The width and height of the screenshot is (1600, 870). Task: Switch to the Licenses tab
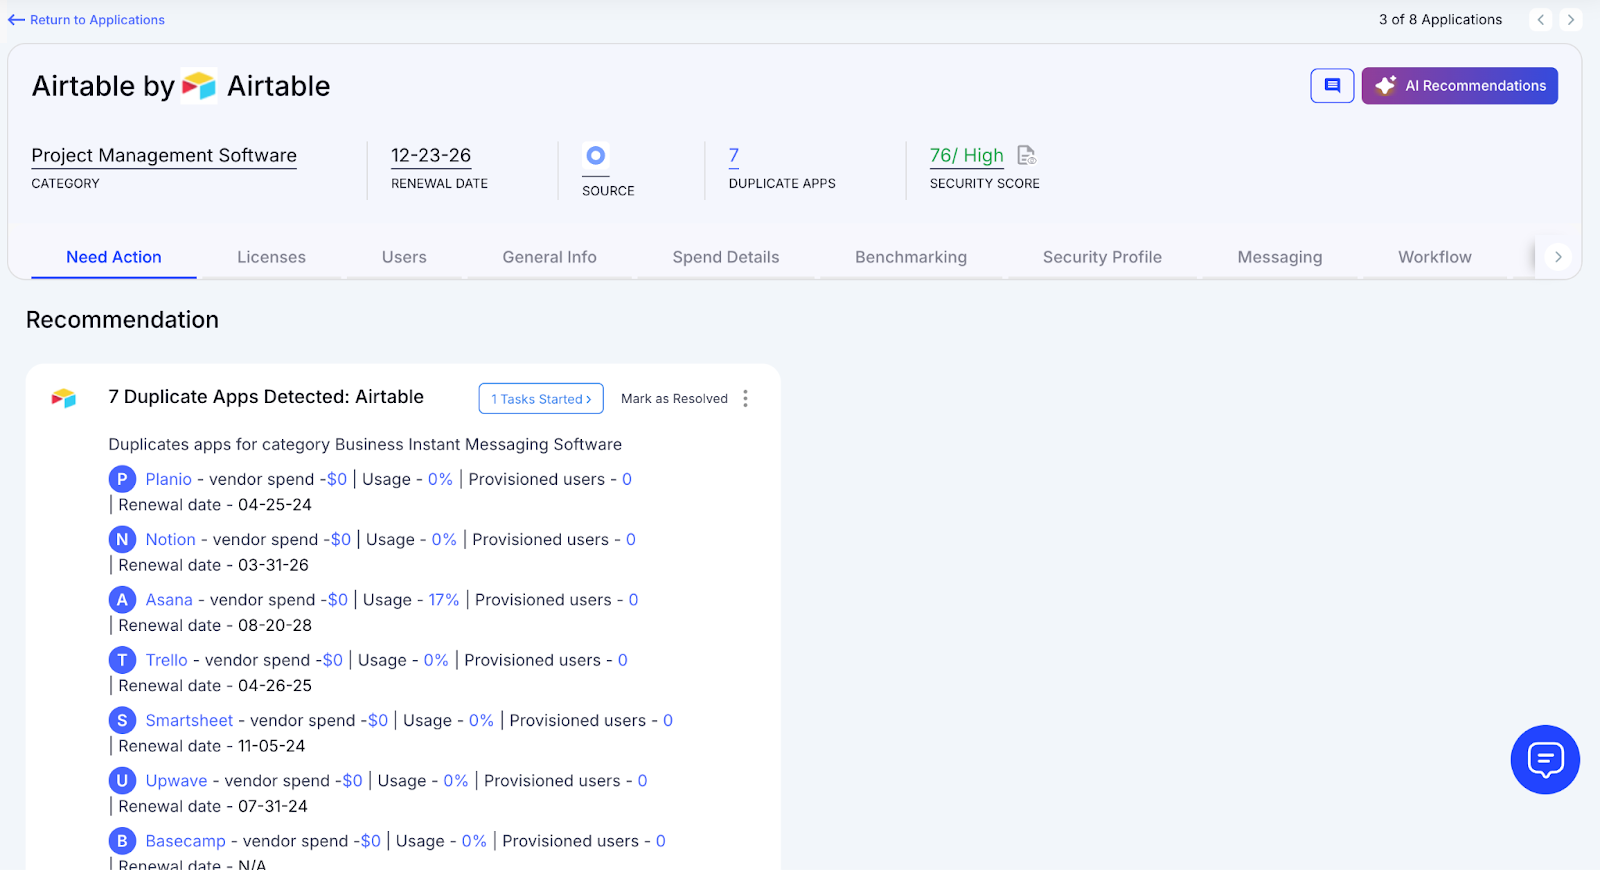[271, 257]
